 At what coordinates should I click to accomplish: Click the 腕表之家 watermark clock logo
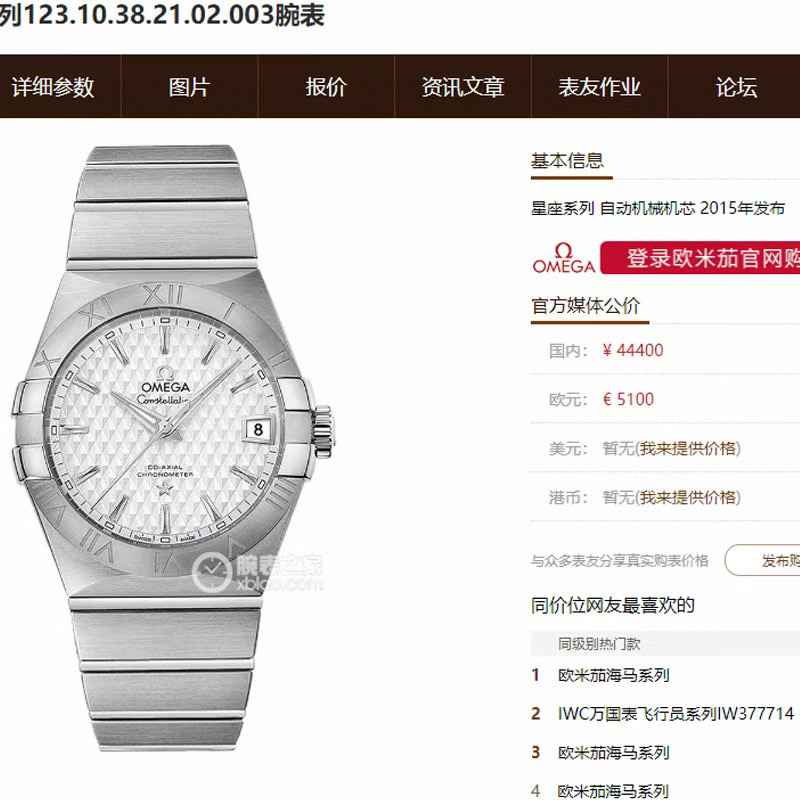point(211,571)
